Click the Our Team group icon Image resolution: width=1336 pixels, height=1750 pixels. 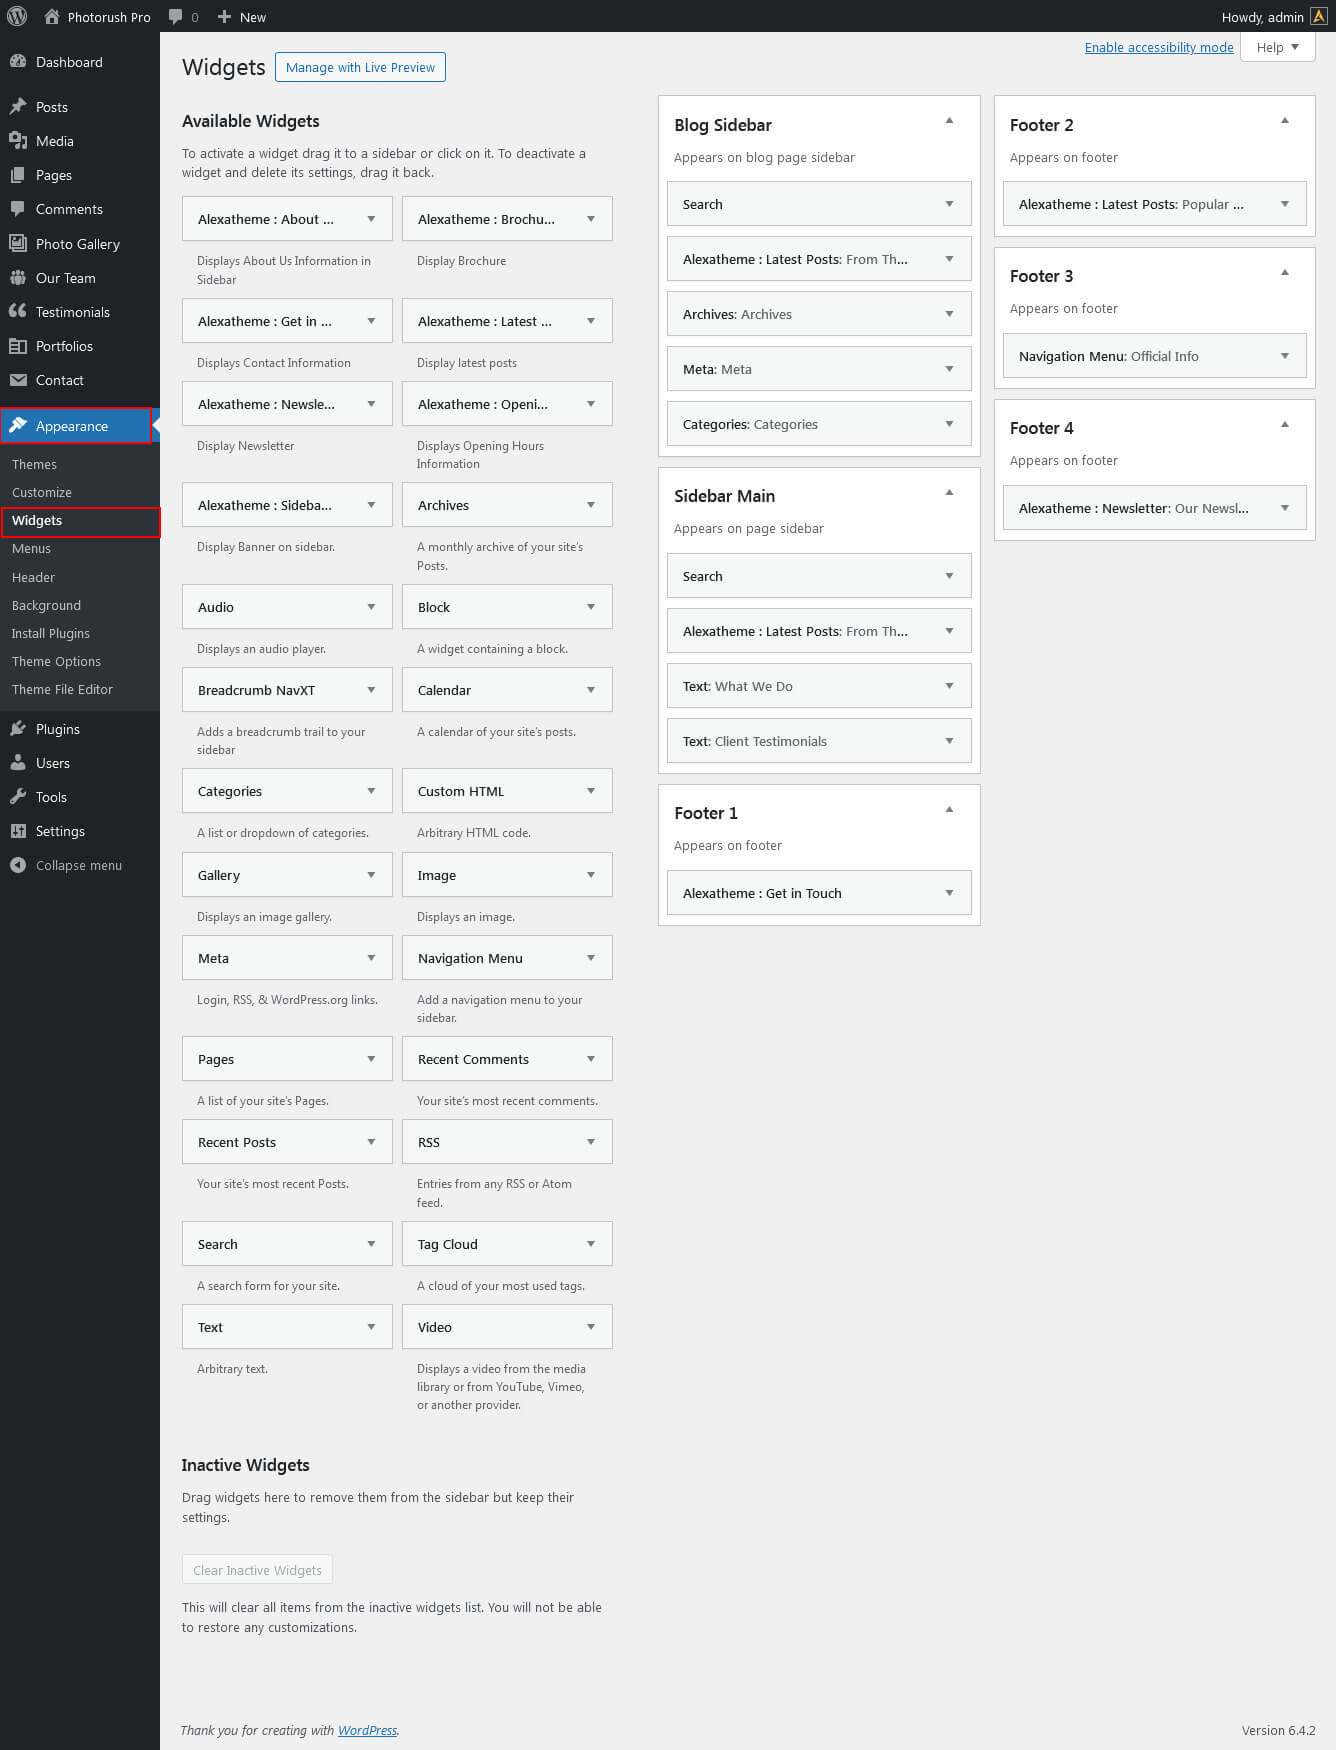[18, 277]
